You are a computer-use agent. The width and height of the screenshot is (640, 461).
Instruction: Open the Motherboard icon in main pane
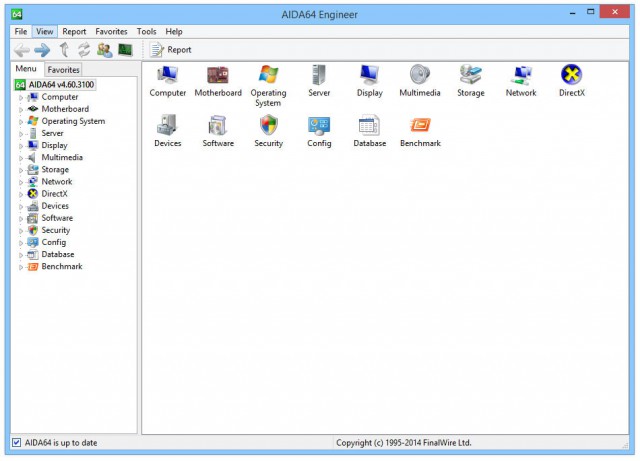click(218, 75)
